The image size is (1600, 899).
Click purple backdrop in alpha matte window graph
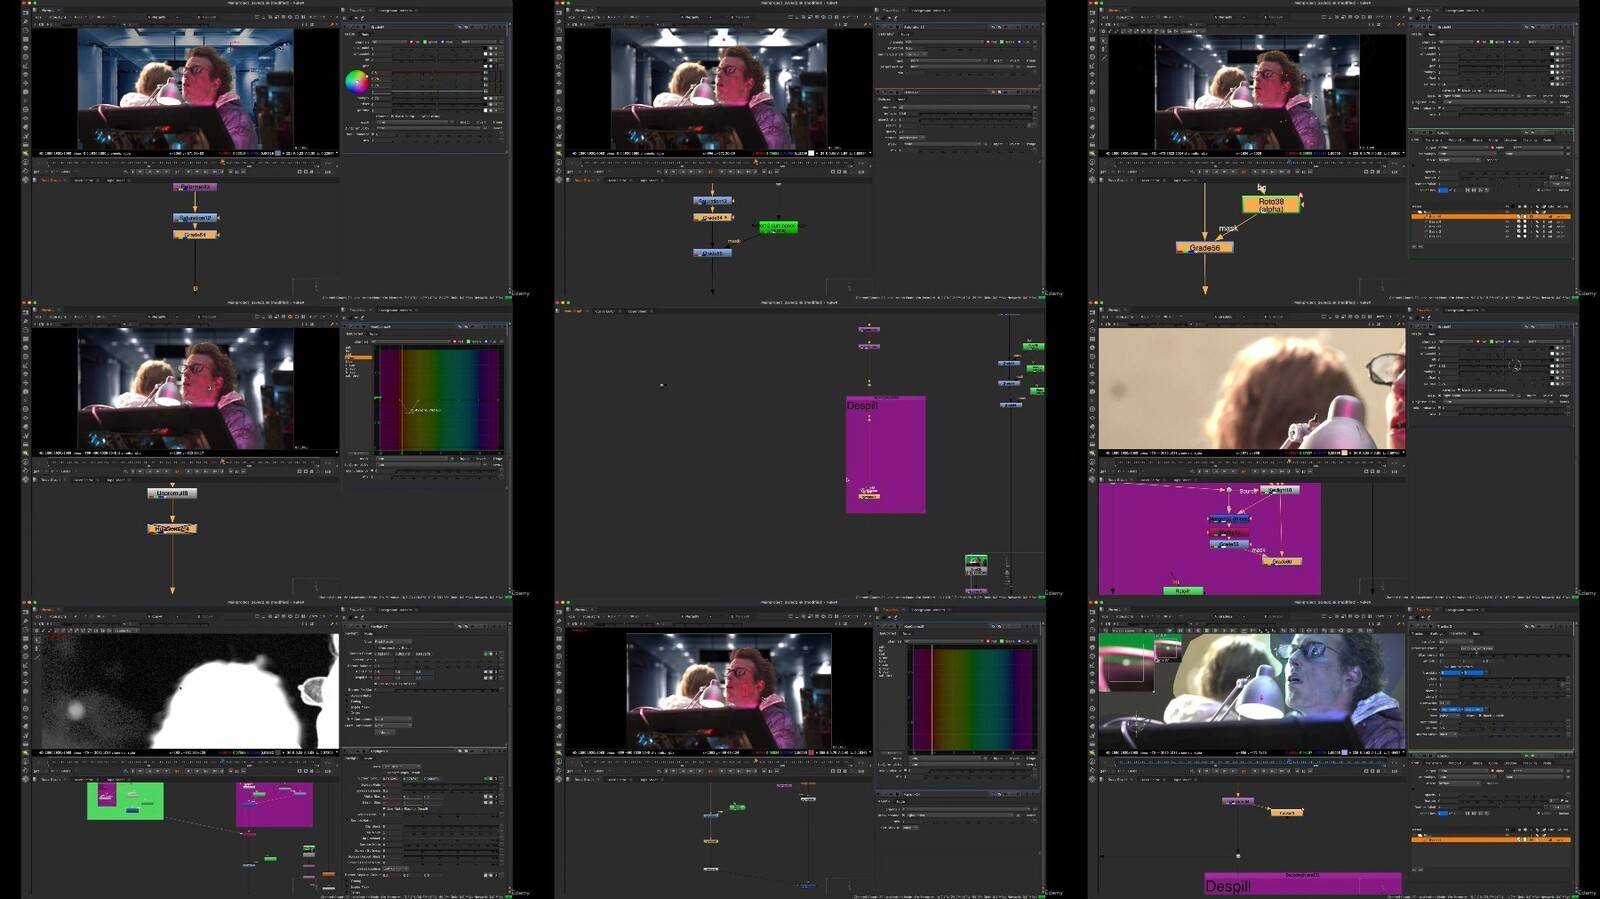pyautogui.click(x=274, y=805)
